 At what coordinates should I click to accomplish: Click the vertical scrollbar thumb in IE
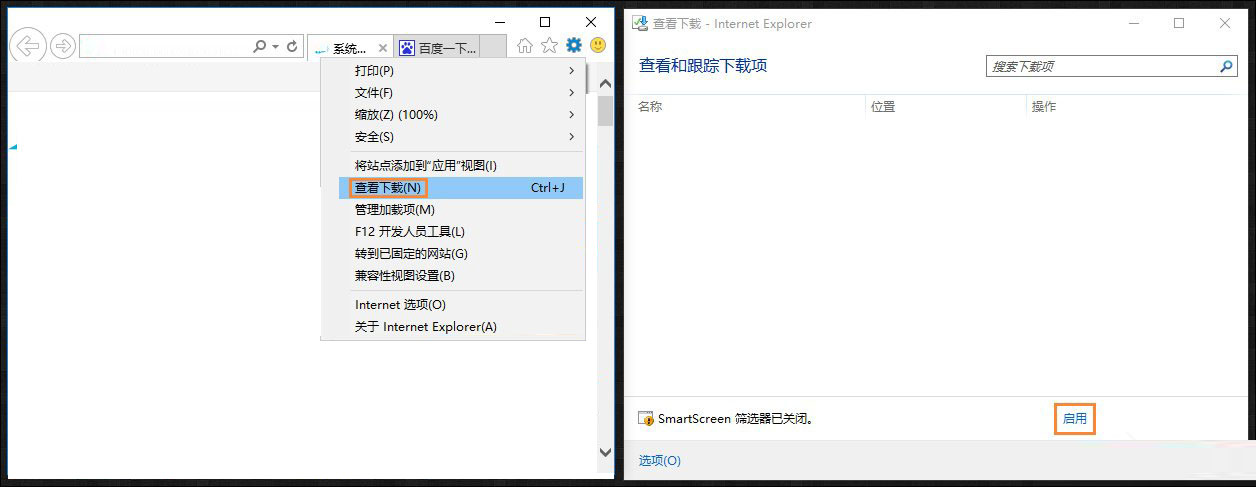coord(605,110)
